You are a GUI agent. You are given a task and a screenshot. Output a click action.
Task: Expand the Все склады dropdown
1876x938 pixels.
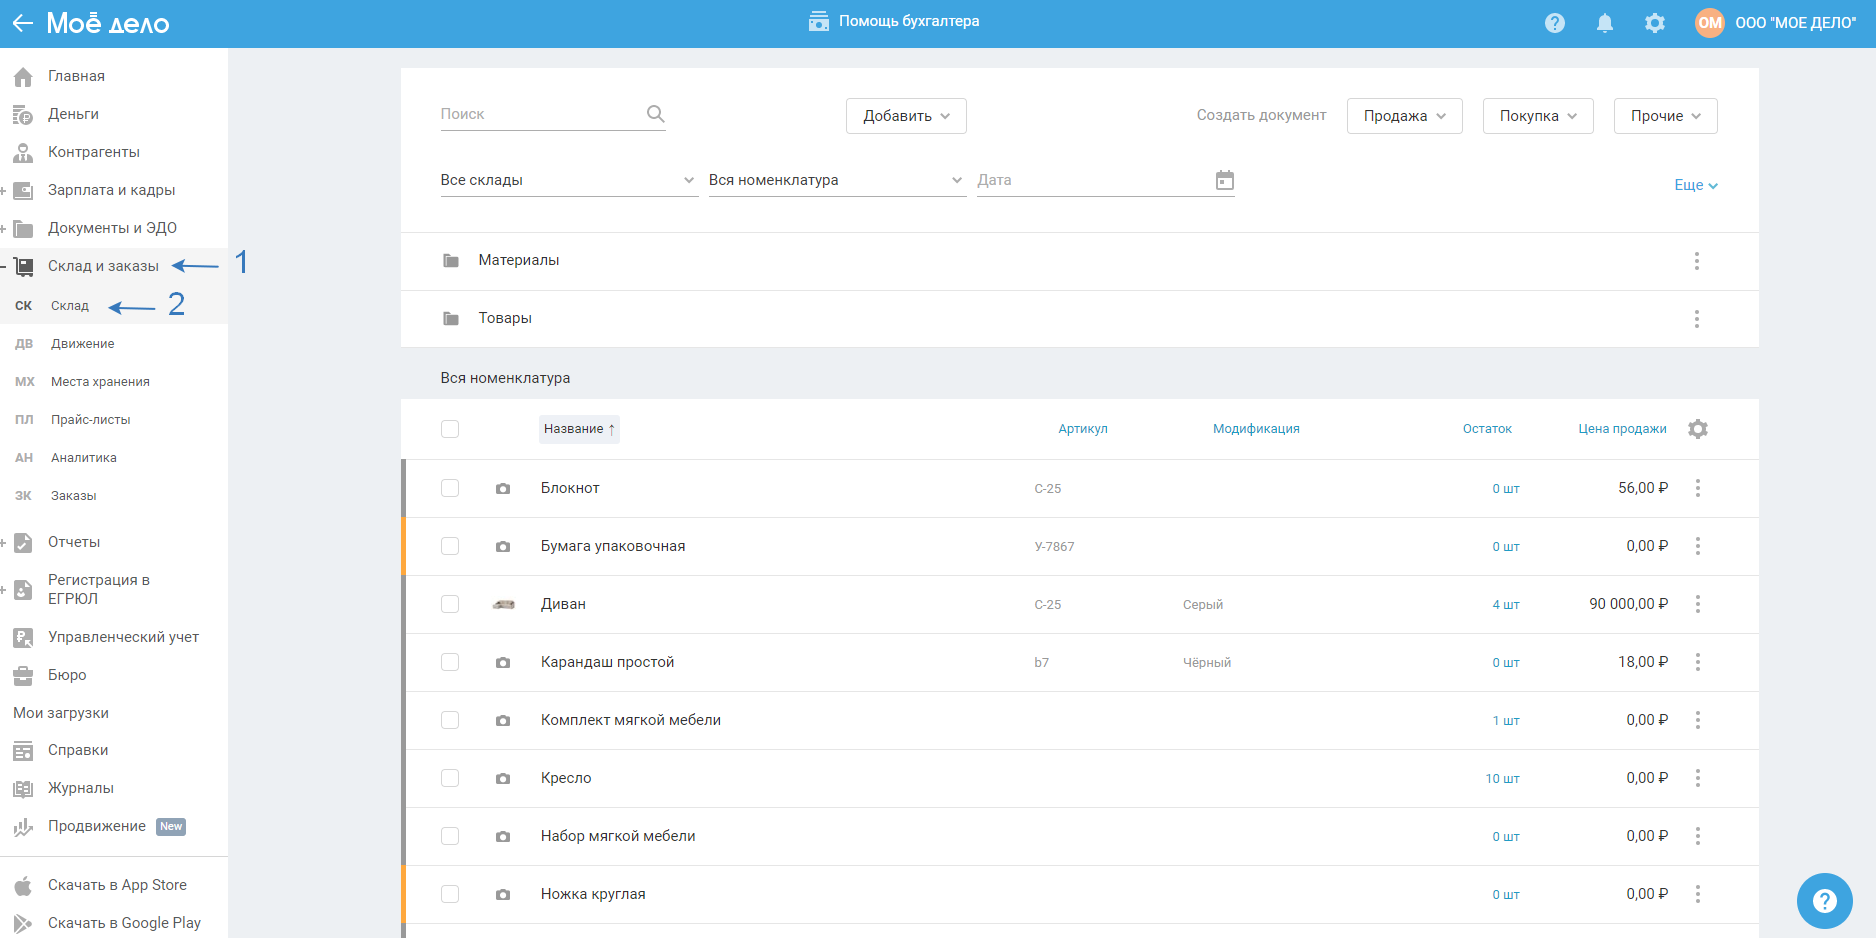tap(568, 180)
